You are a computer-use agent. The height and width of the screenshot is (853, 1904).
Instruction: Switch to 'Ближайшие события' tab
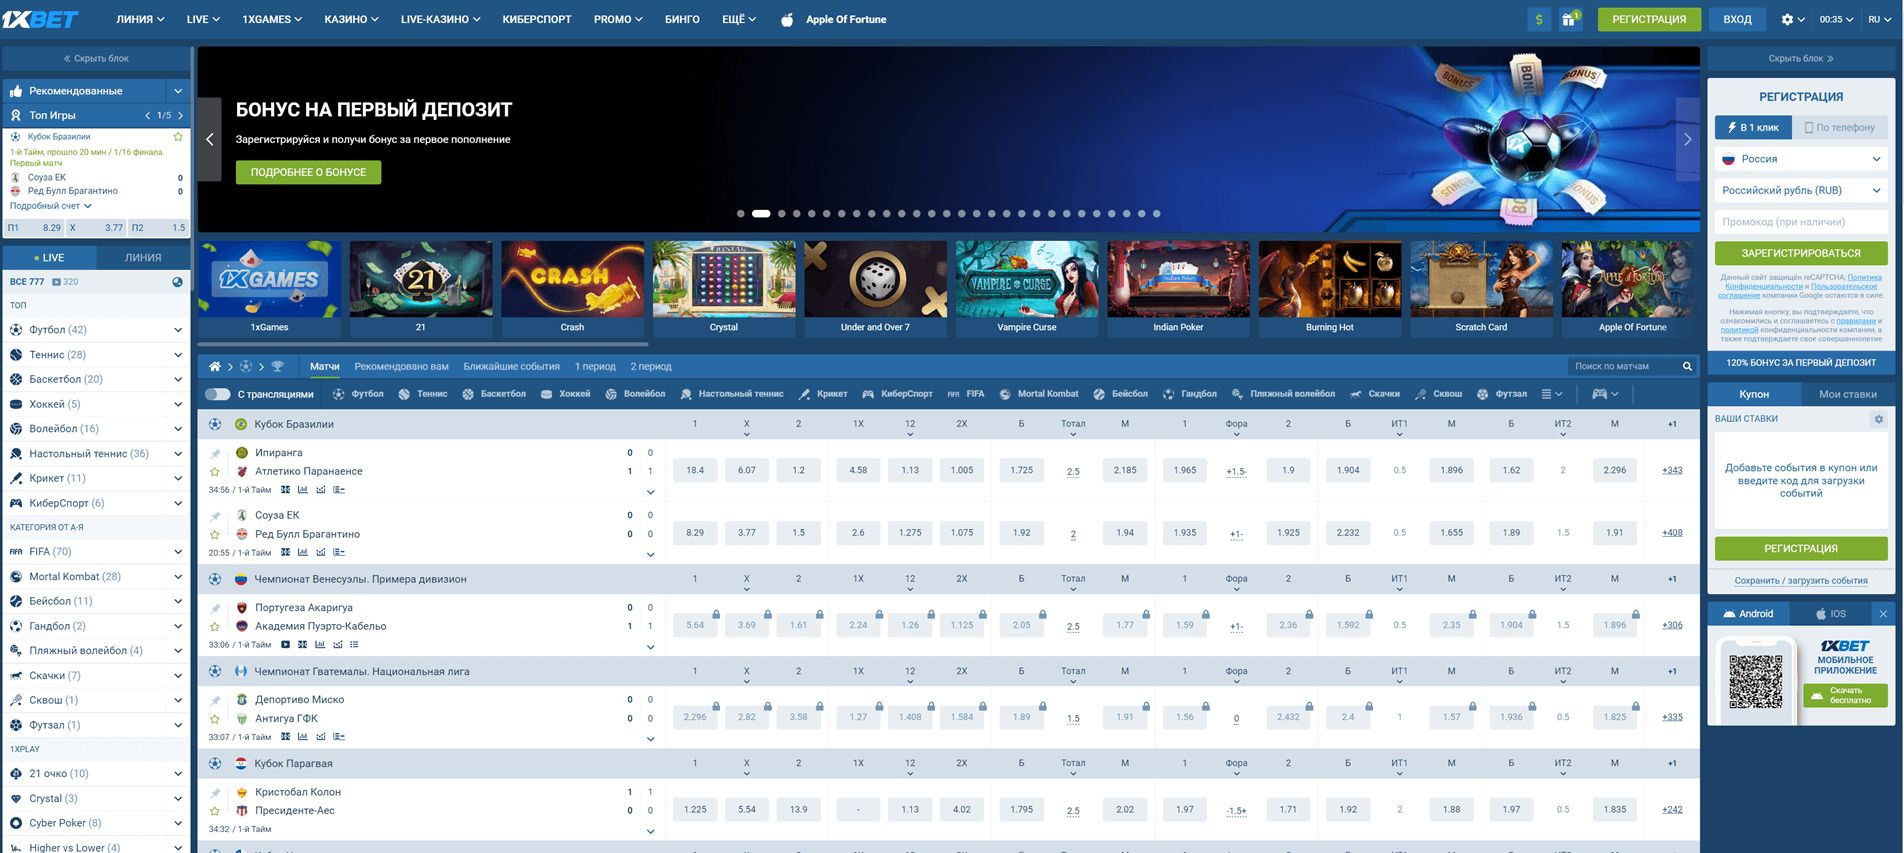511,366
